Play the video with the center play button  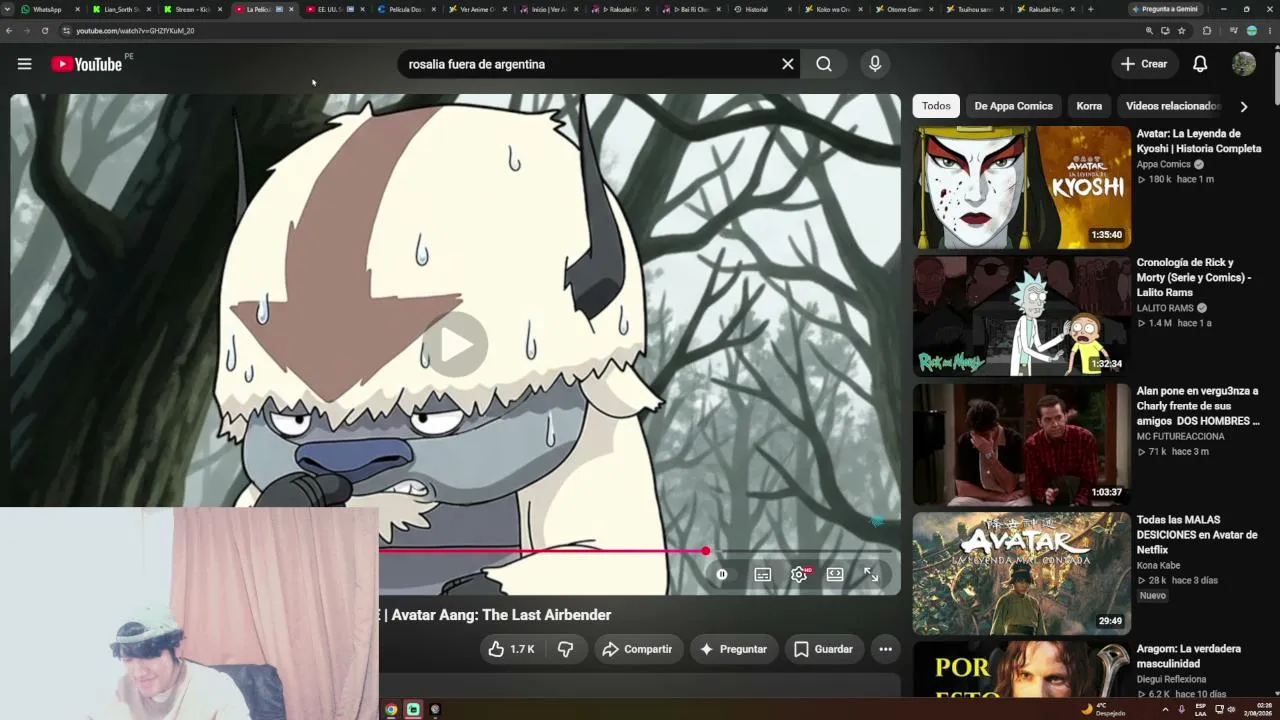click(x=456, y=344)
